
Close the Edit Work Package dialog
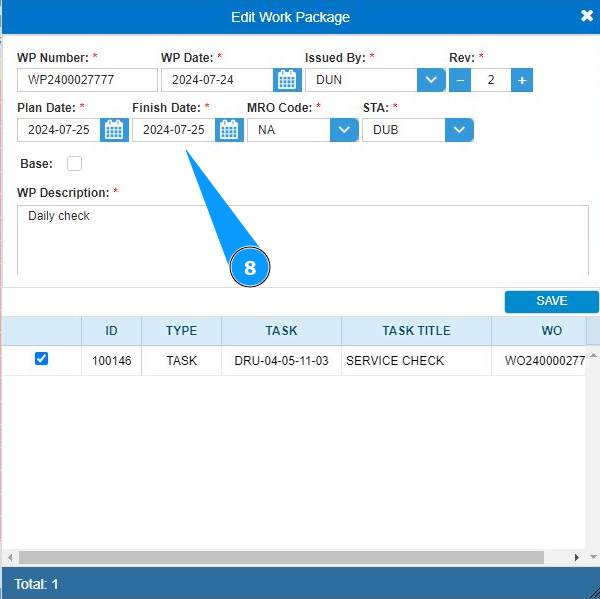587,16
